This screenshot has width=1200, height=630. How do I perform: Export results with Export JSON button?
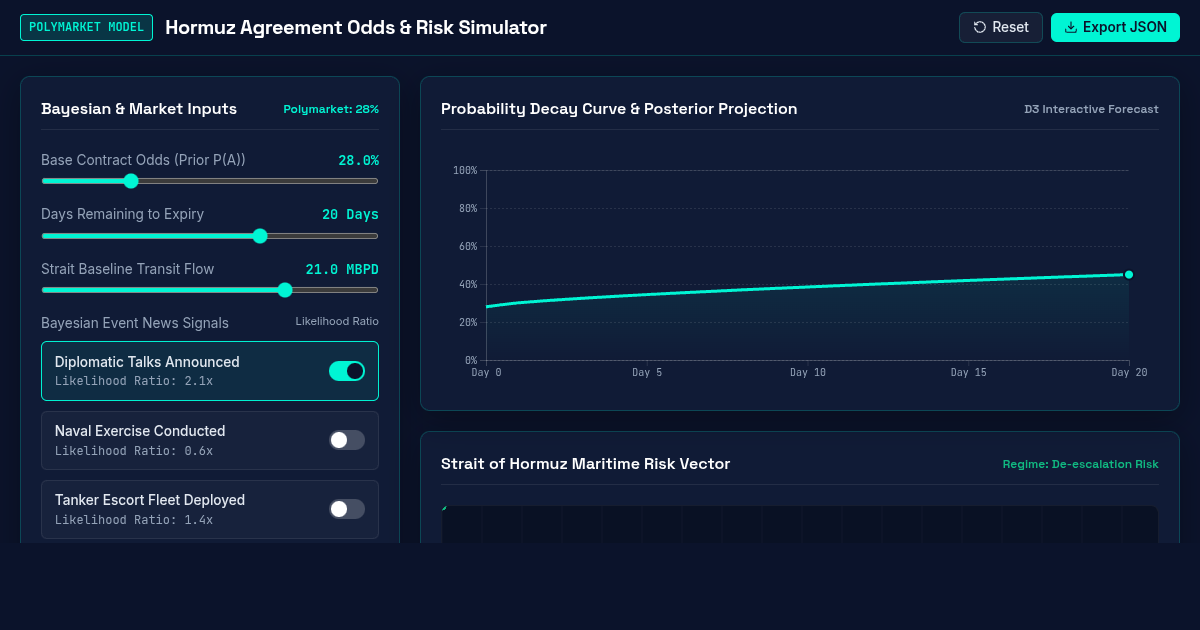(x=1115, y=27)
